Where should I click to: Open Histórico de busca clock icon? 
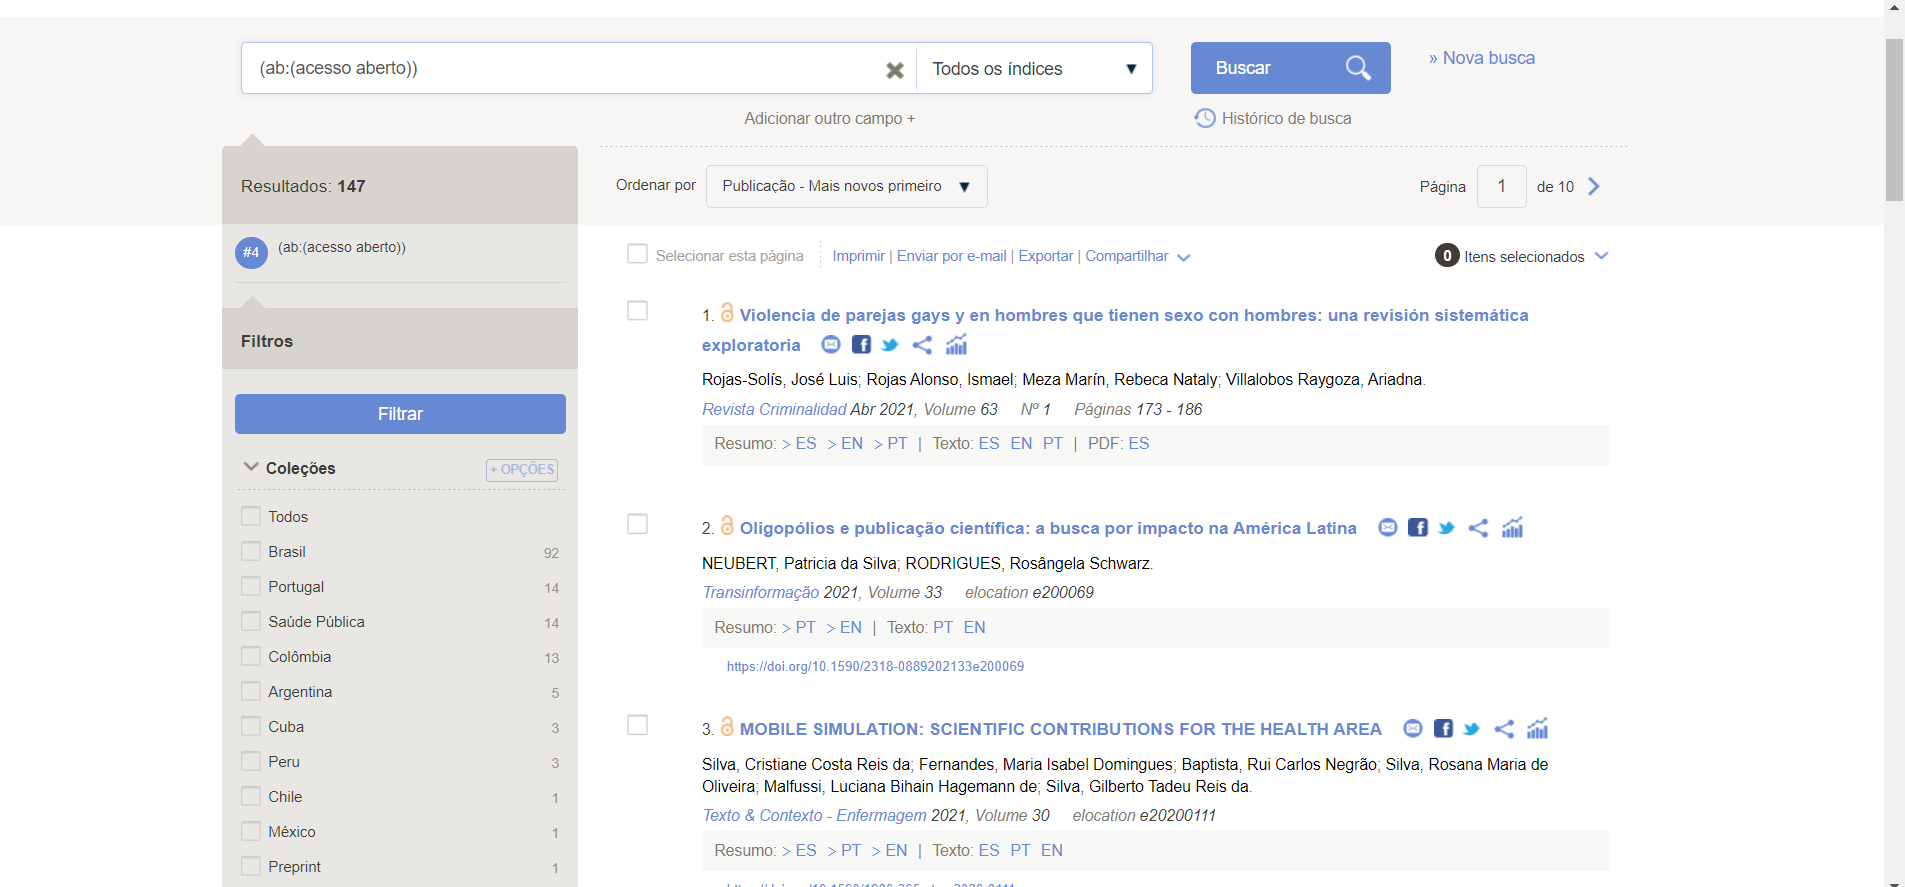click(1205, 118)
